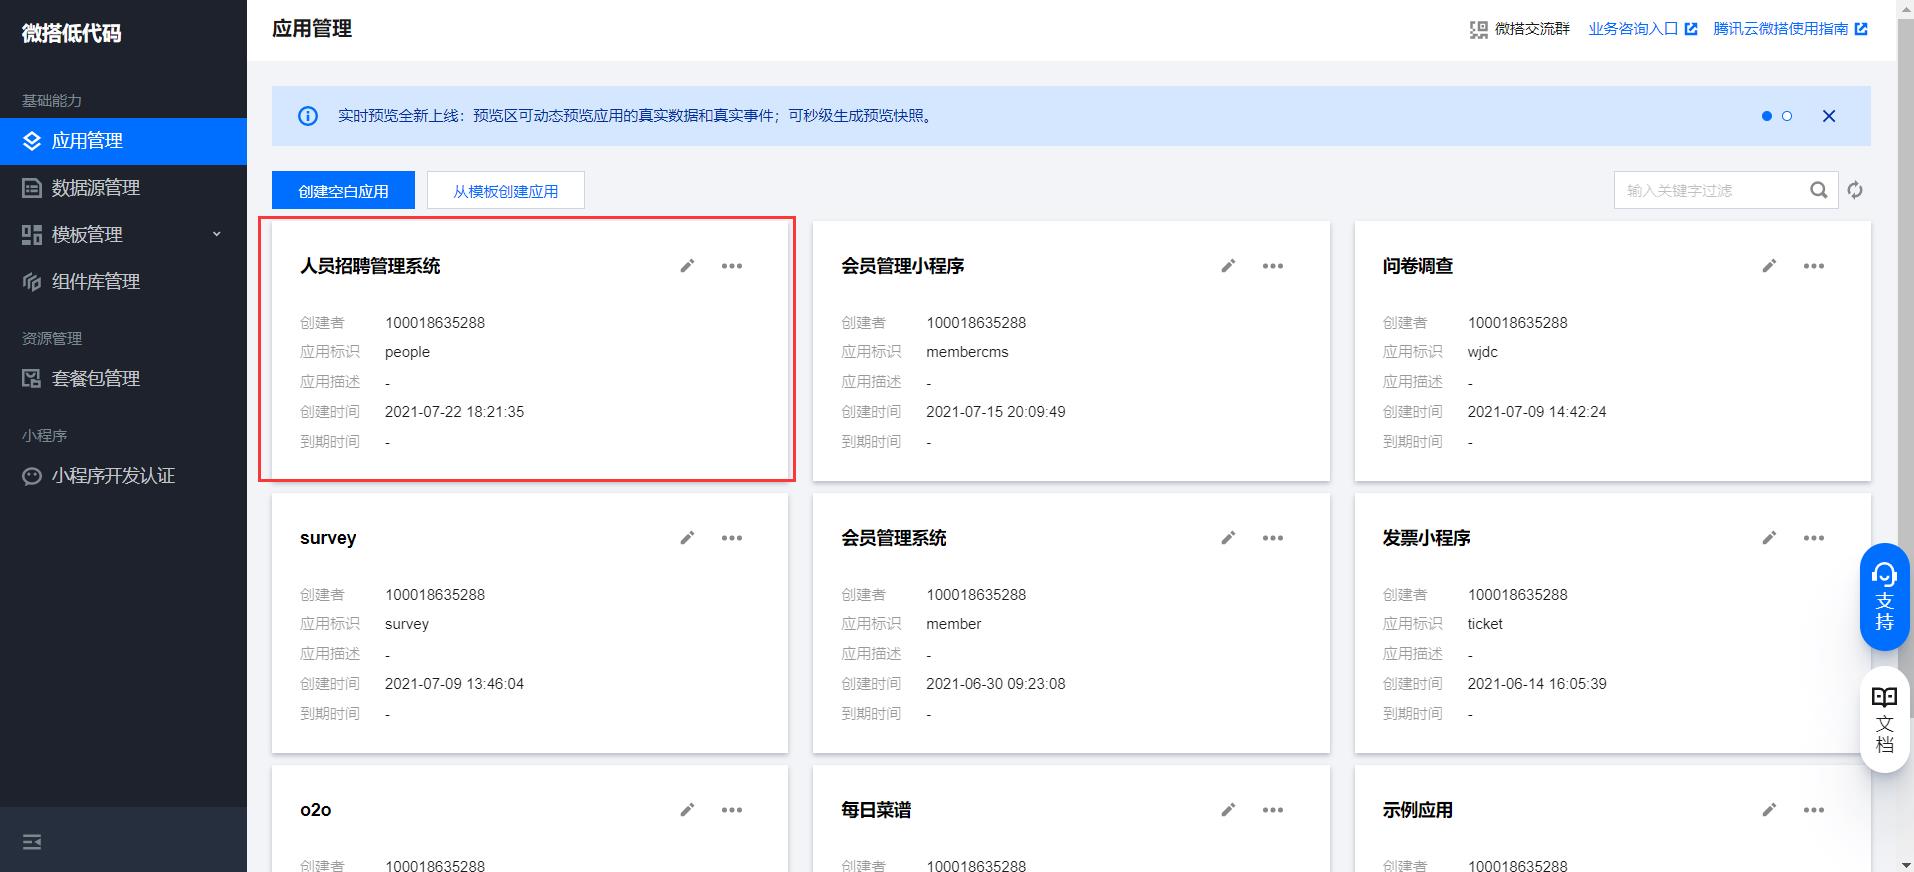Open the survey application title
Viewport: 1914px width, 872px height.
328,538
